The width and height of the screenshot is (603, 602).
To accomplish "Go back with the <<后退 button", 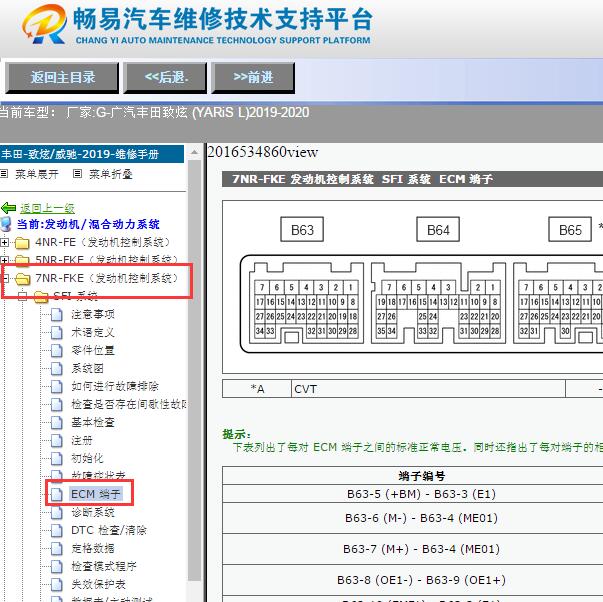I will click(165, 78).
